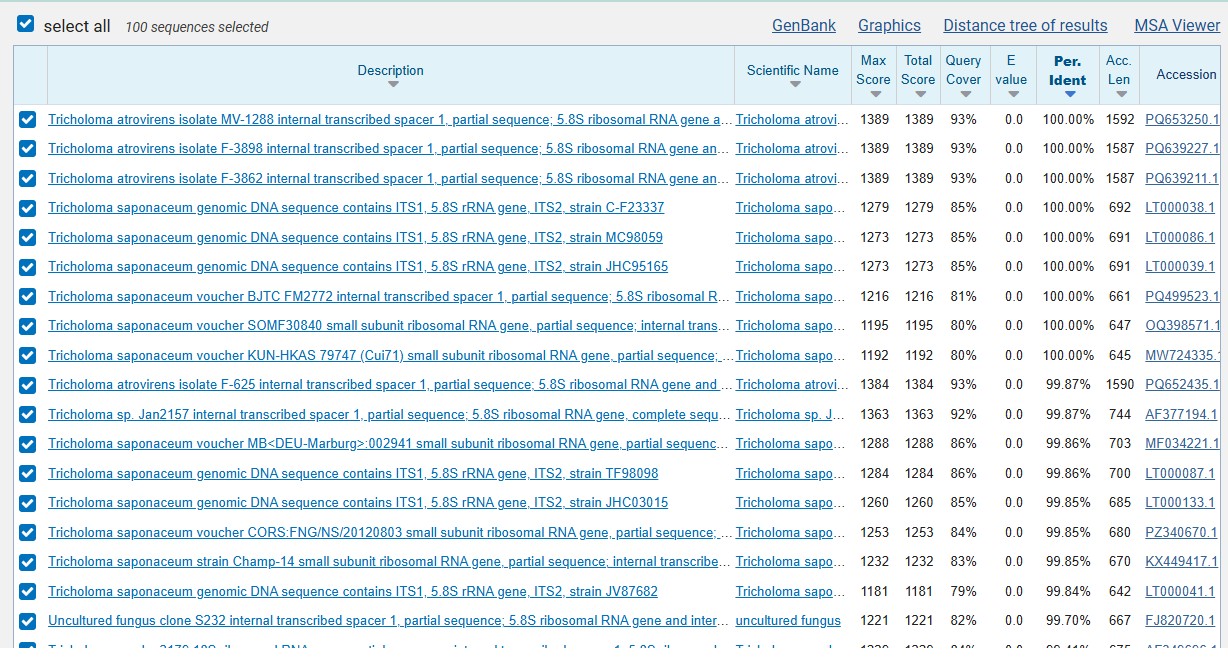Click active Per. Ident sort arrow
This screenshot has width=1228, height=667.
point(1069,94)
